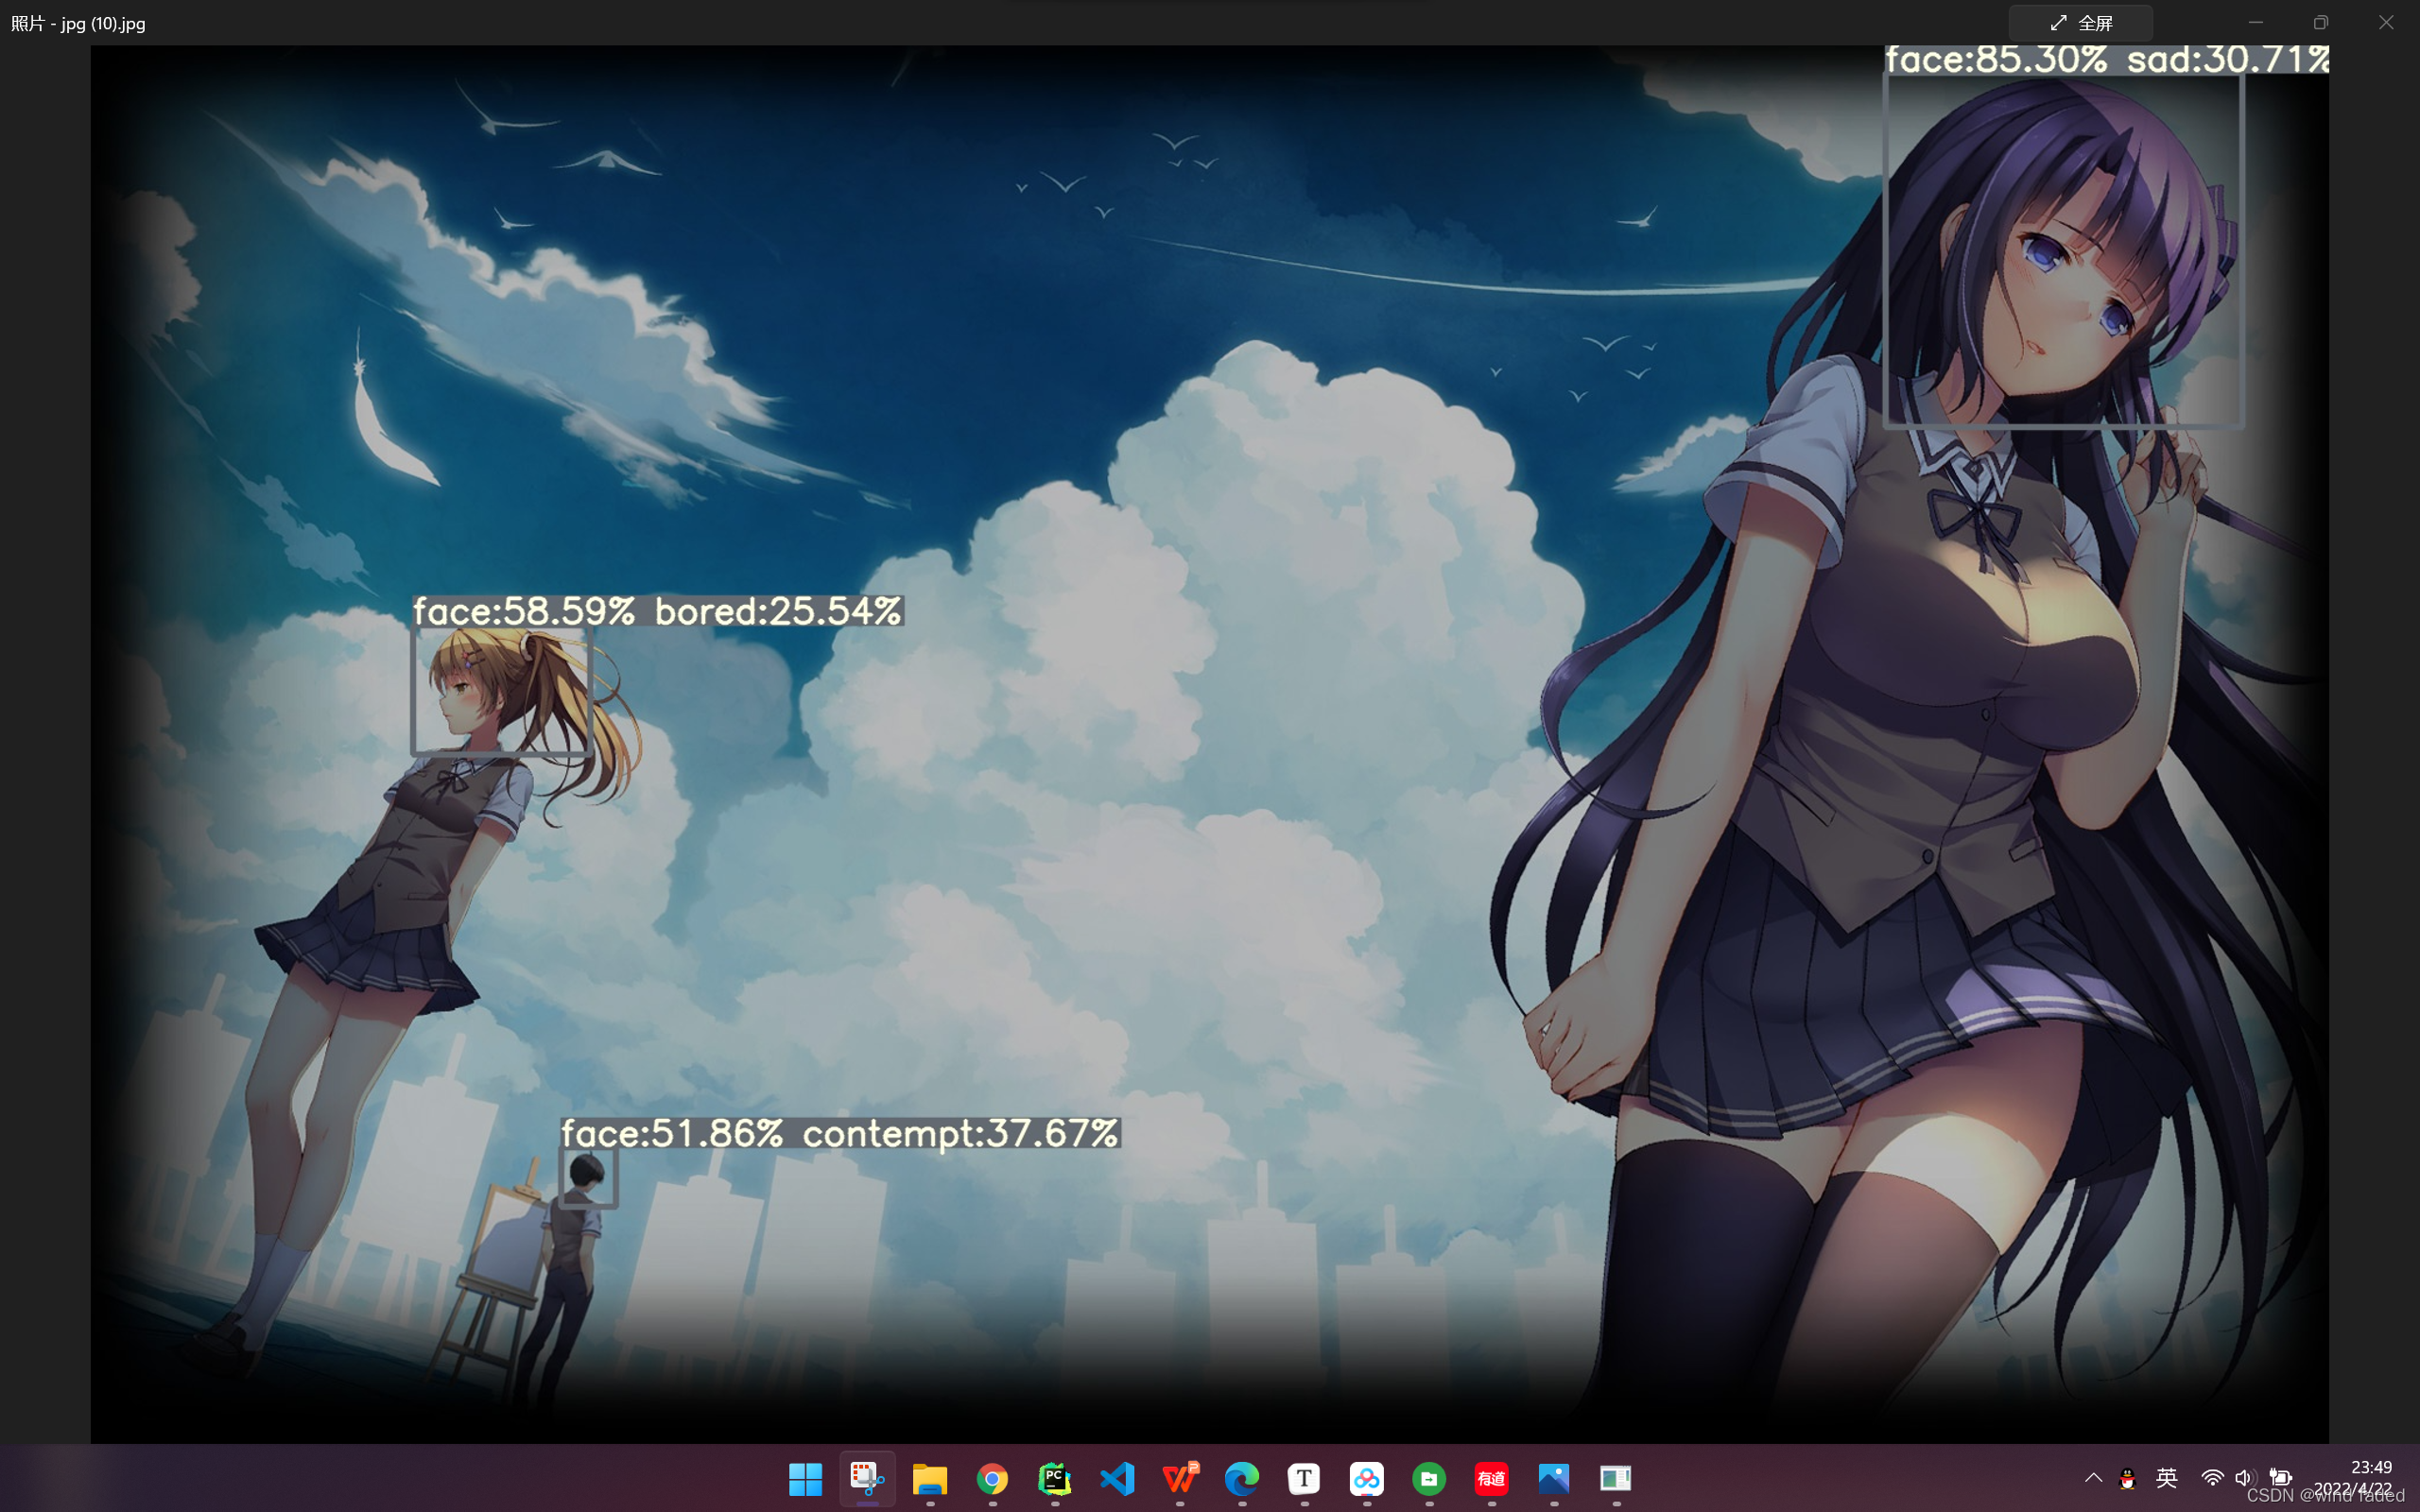This screenshot has height=1512, width=2420.
Task: Open WPS Office from taskbar
Action: [x=1180, y=1478]
